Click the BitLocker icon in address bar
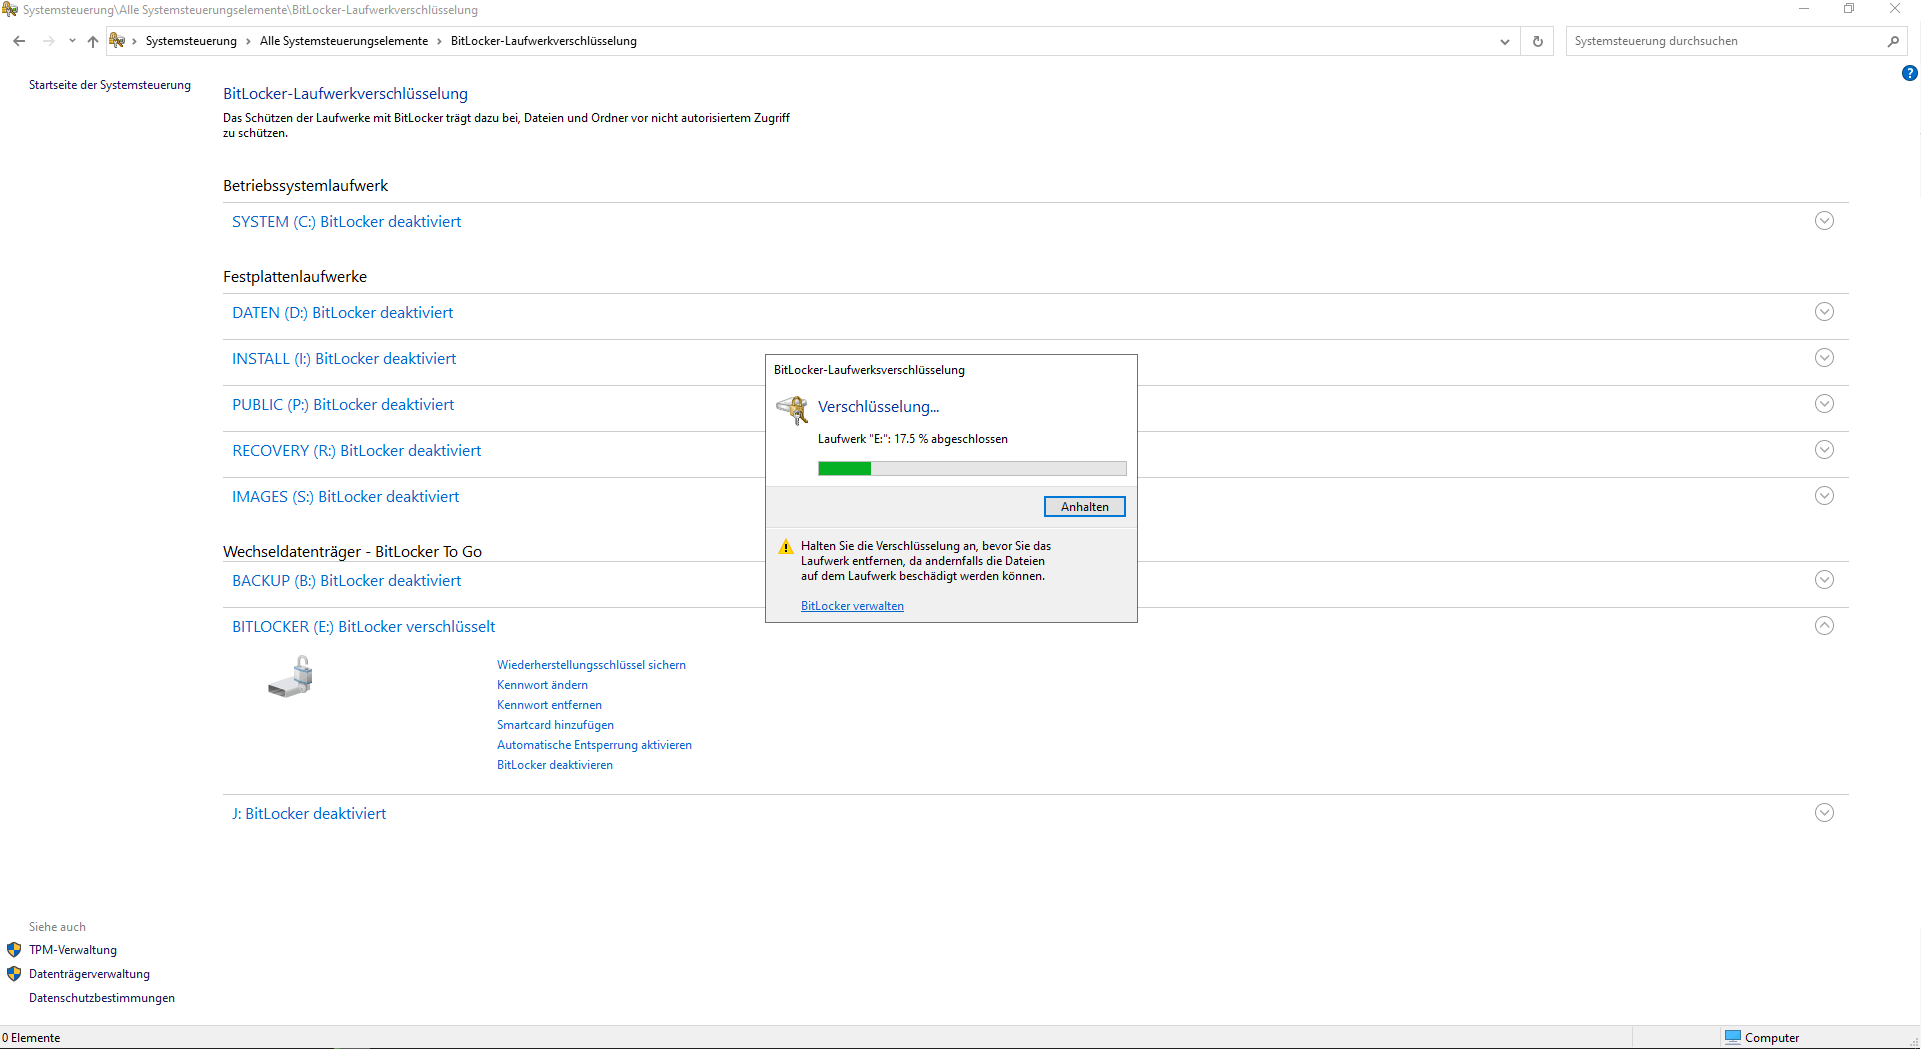Image resolution: width=1921 pixels, height=1049 pixels. pos(117,41)
